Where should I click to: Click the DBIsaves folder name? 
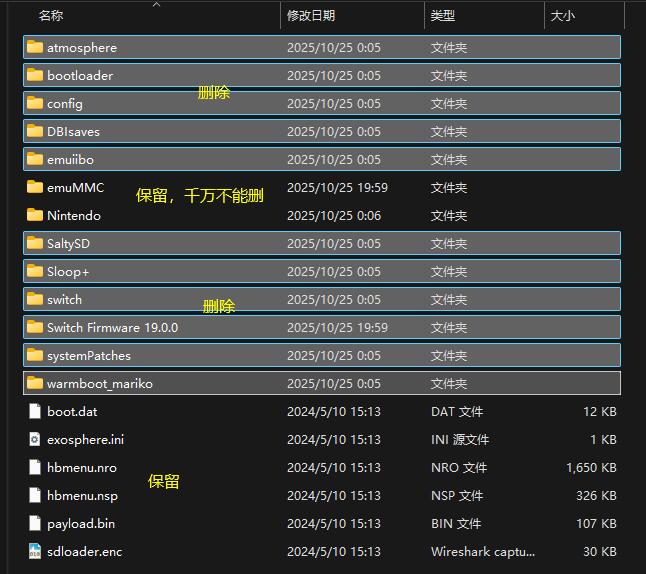(73, 131)
